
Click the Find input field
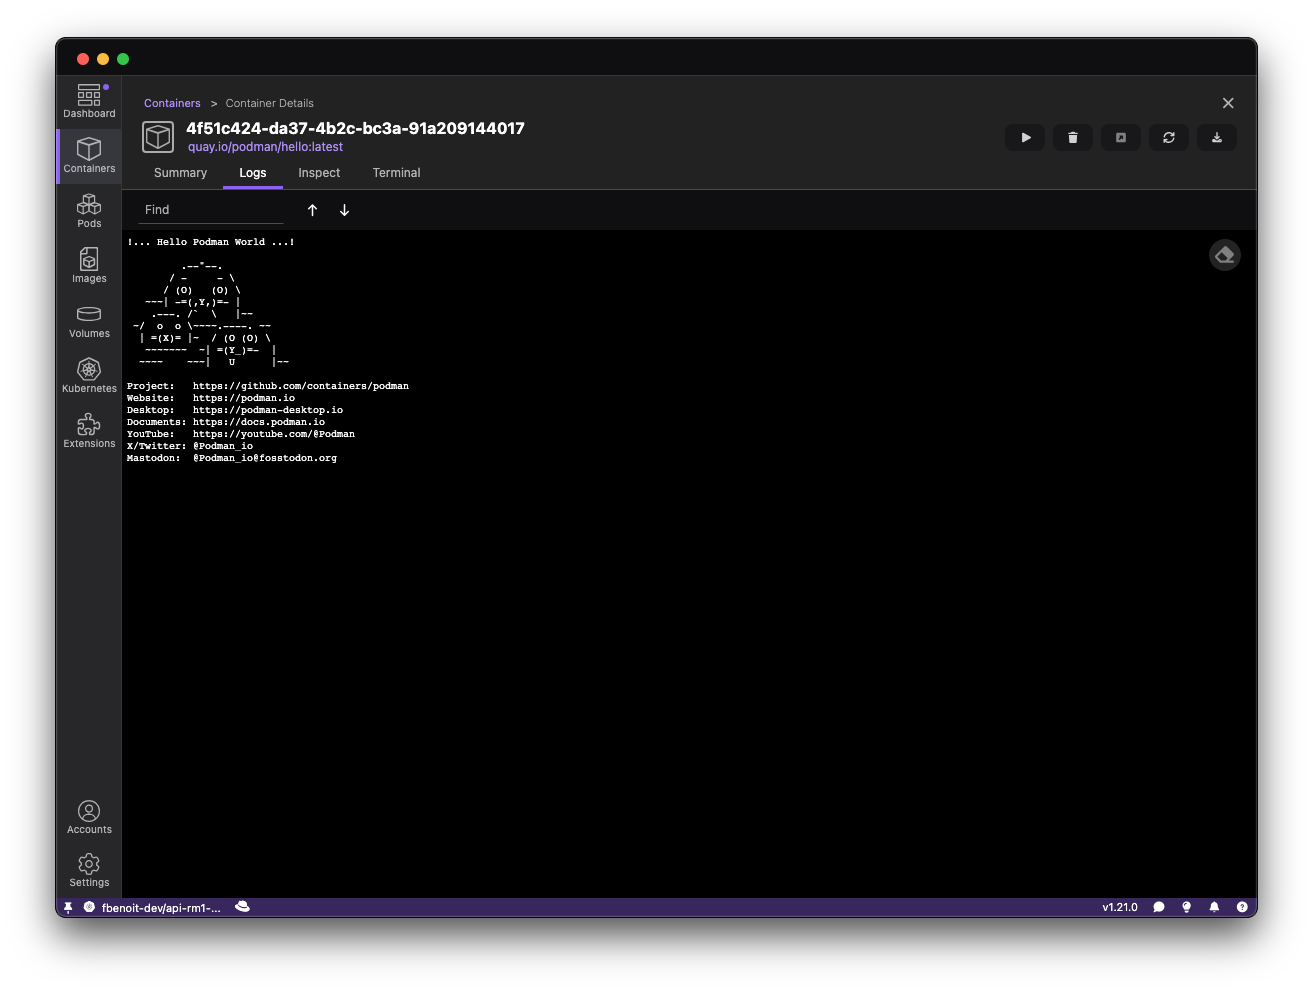point(210,210)
